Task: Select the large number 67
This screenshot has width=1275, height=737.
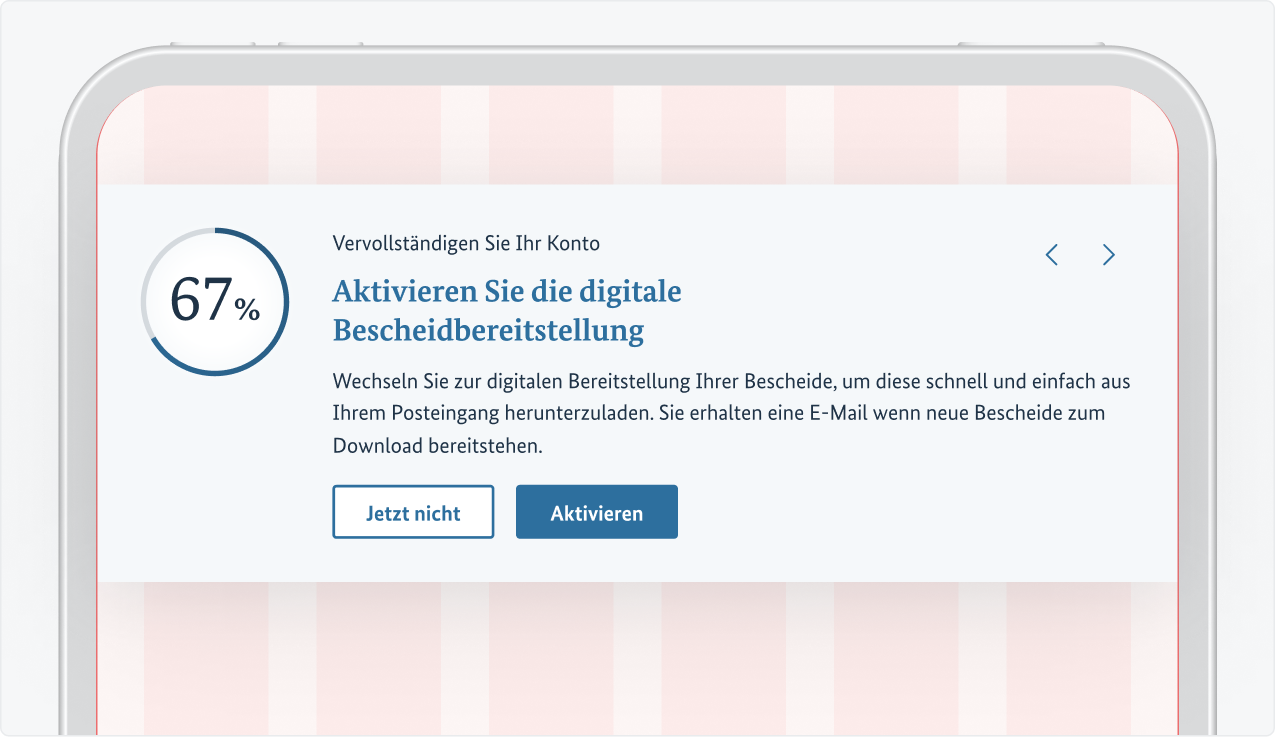Action: click(x=201, y=299)
